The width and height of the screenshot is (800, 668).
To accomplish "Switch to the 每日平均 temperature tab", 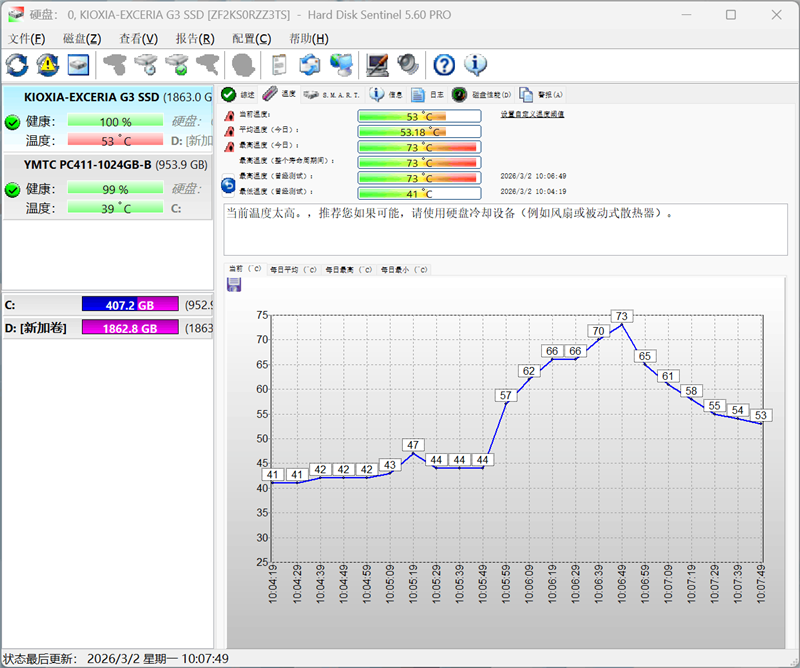I will point(292,269).
